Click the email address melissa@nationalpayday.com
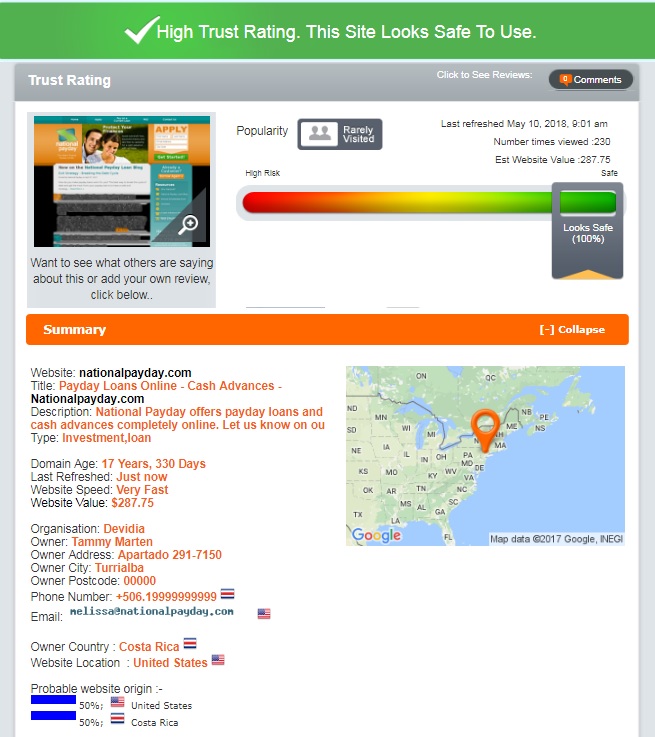 [x=152, y=612]
